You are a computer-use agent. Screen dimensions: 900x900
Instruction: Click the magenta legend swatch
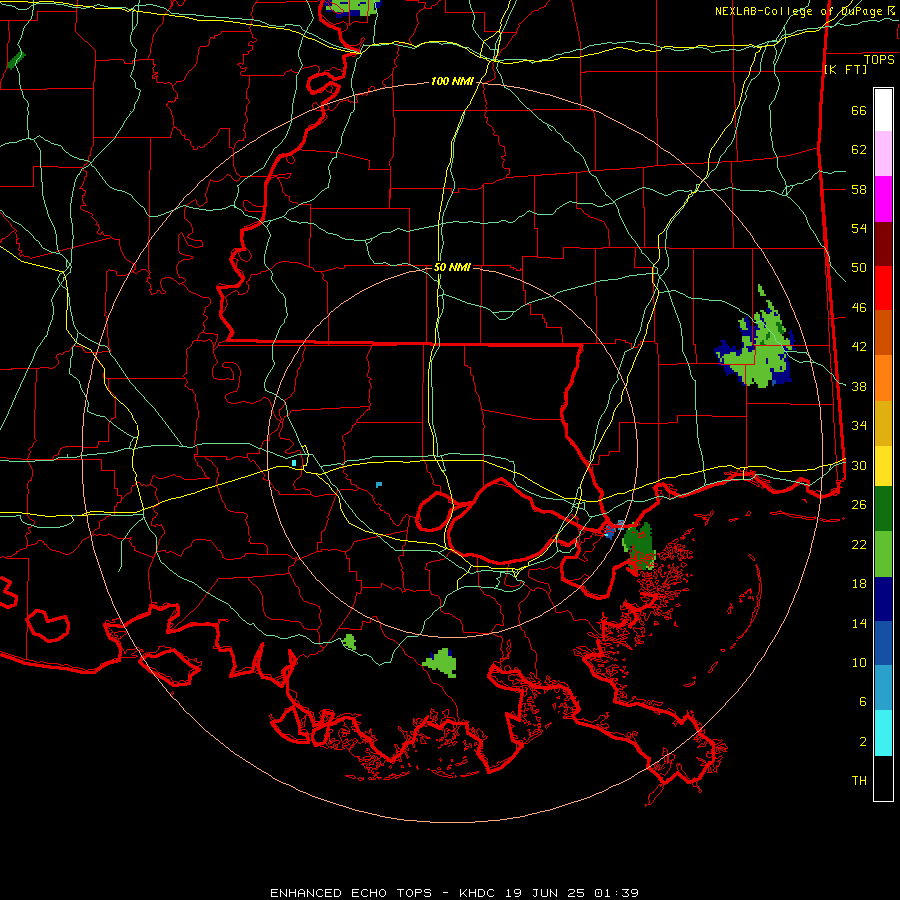(x=883, y=199)
